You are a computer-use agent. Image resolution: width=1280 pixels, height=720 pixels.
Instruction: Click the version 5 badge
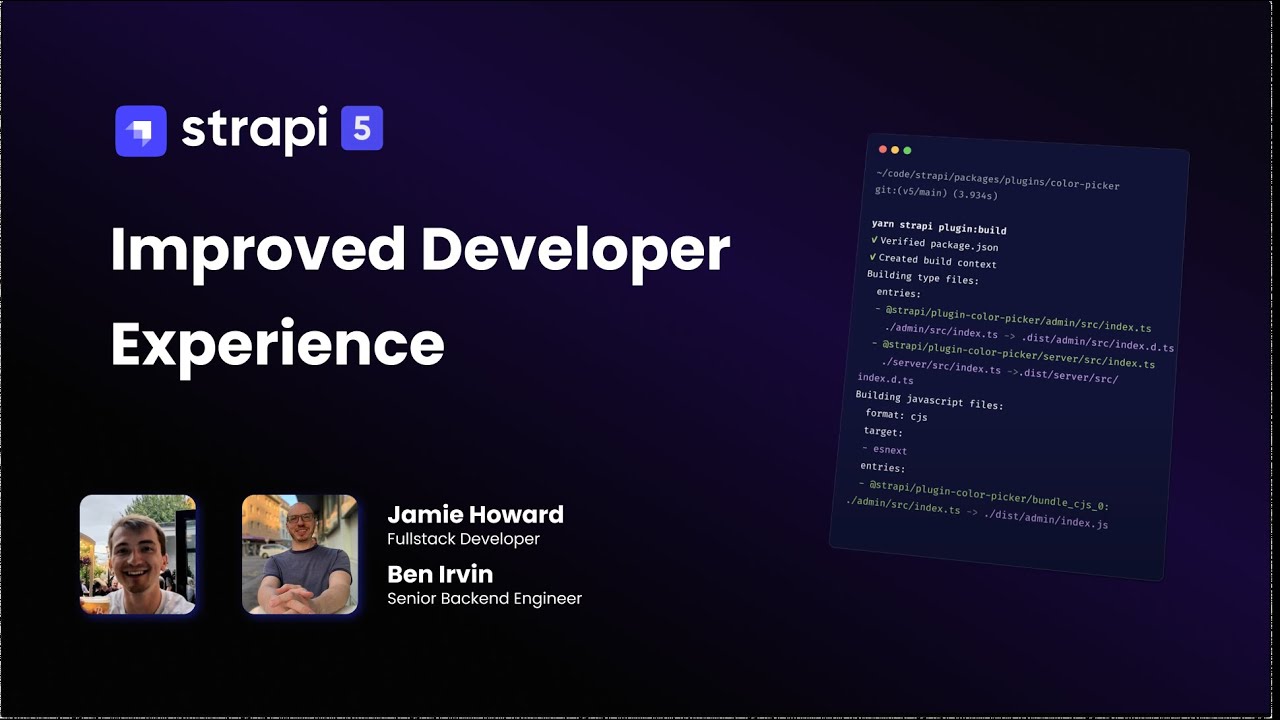point(362,129)
